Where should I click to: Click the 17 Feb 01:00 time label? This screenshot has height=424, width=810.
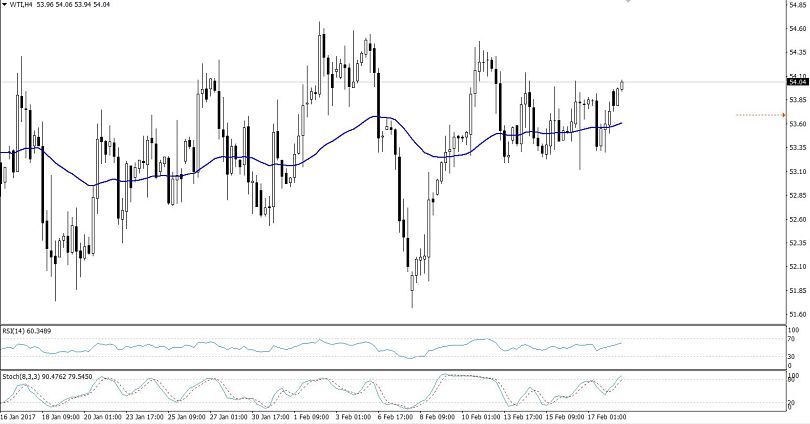(x=606, y=417)
